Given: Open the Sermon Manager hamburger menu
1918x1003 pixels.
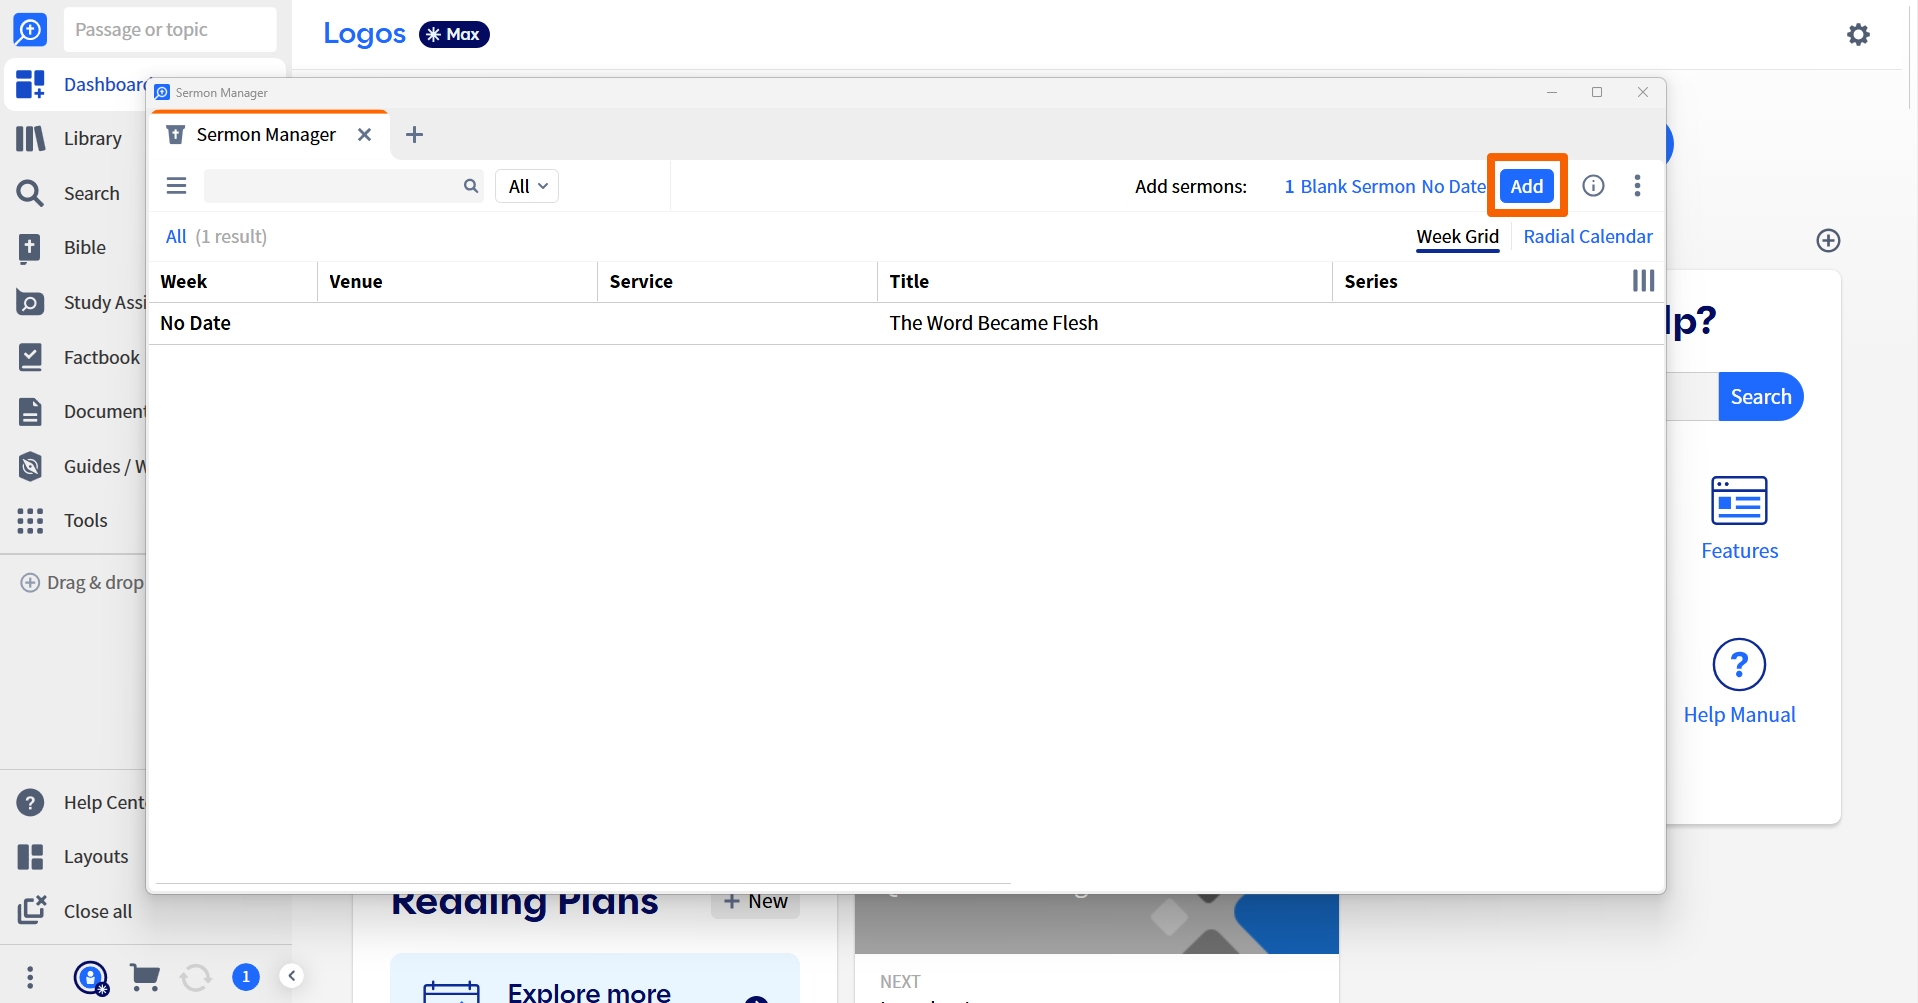Looking at the screenshot, I should 177,186.
